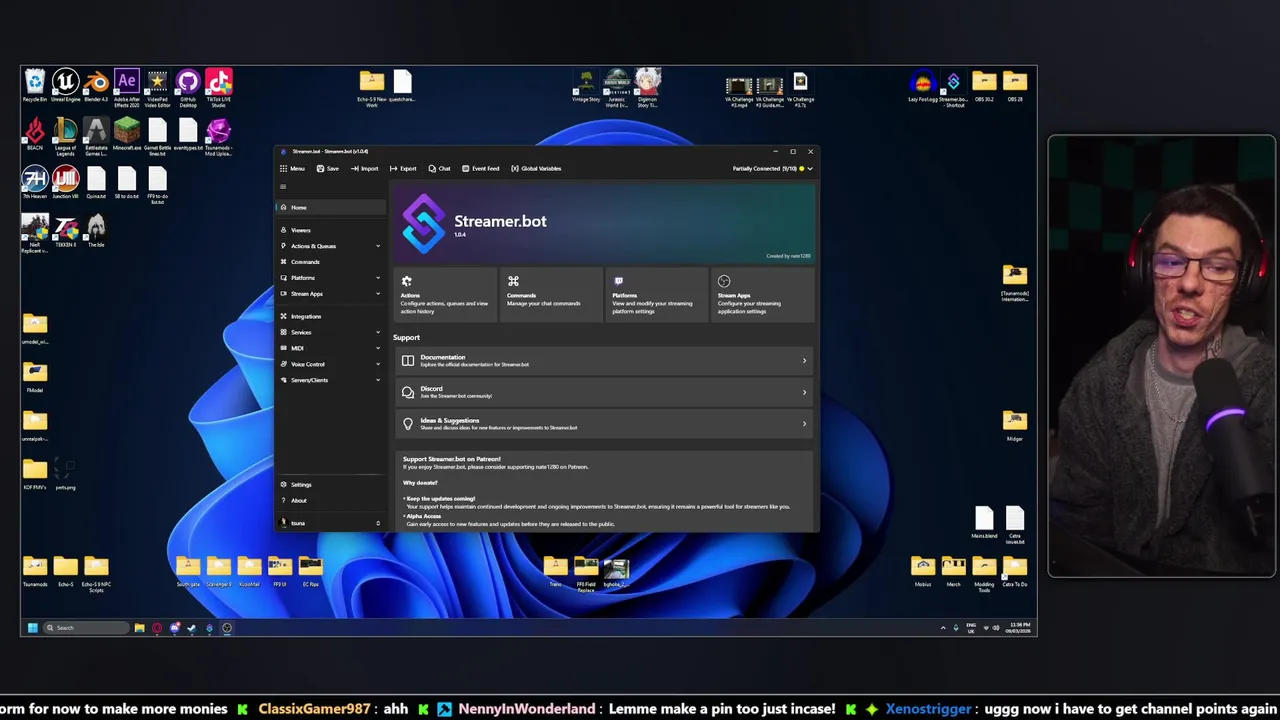This screenshot has width=1280, height=720.
Task: Select the Echo-S 9 New Work folder
Action: 372,88
